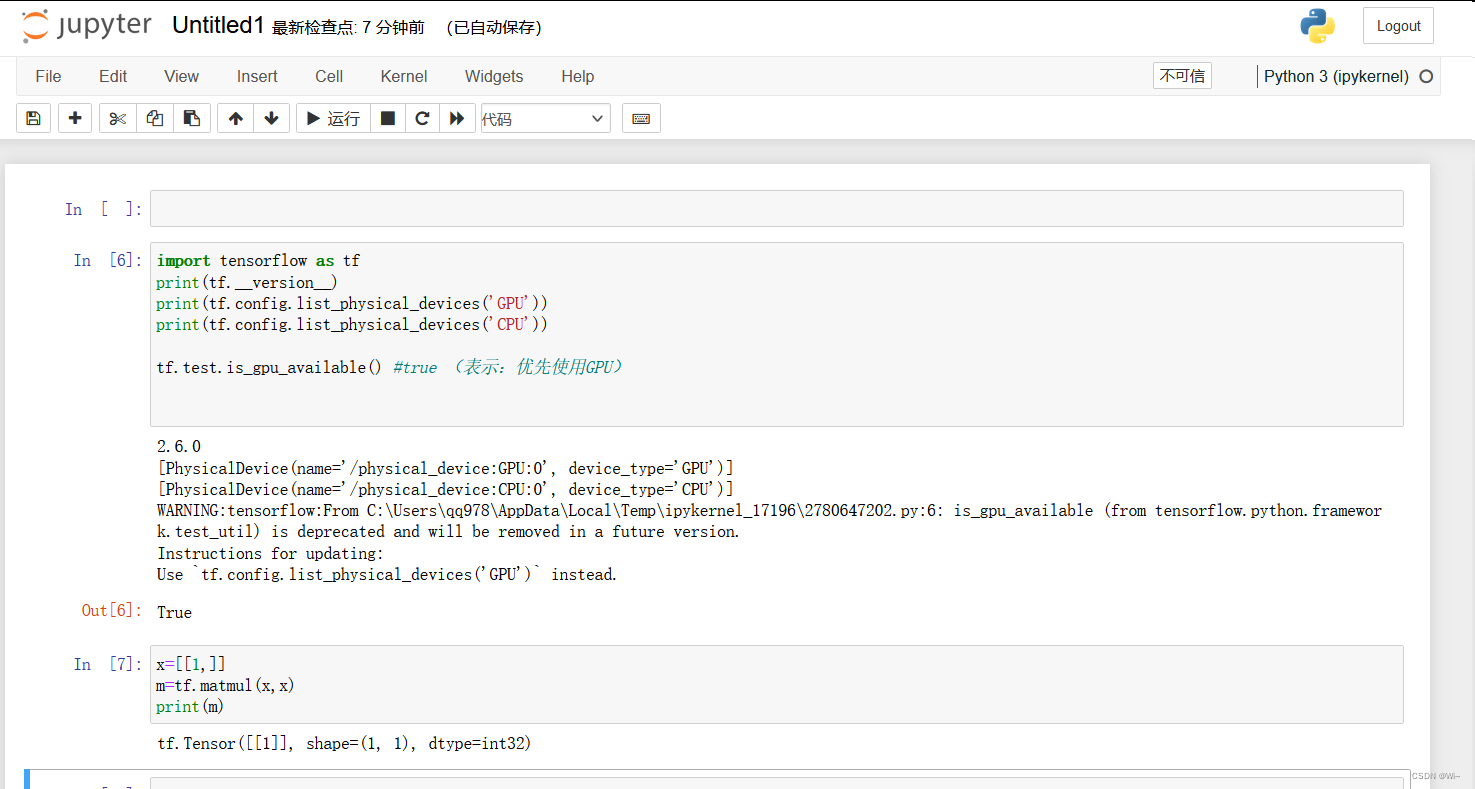Click the Out[6] prompt label
This screenshot has height=789, width=1475.
(x=111, y=610)
